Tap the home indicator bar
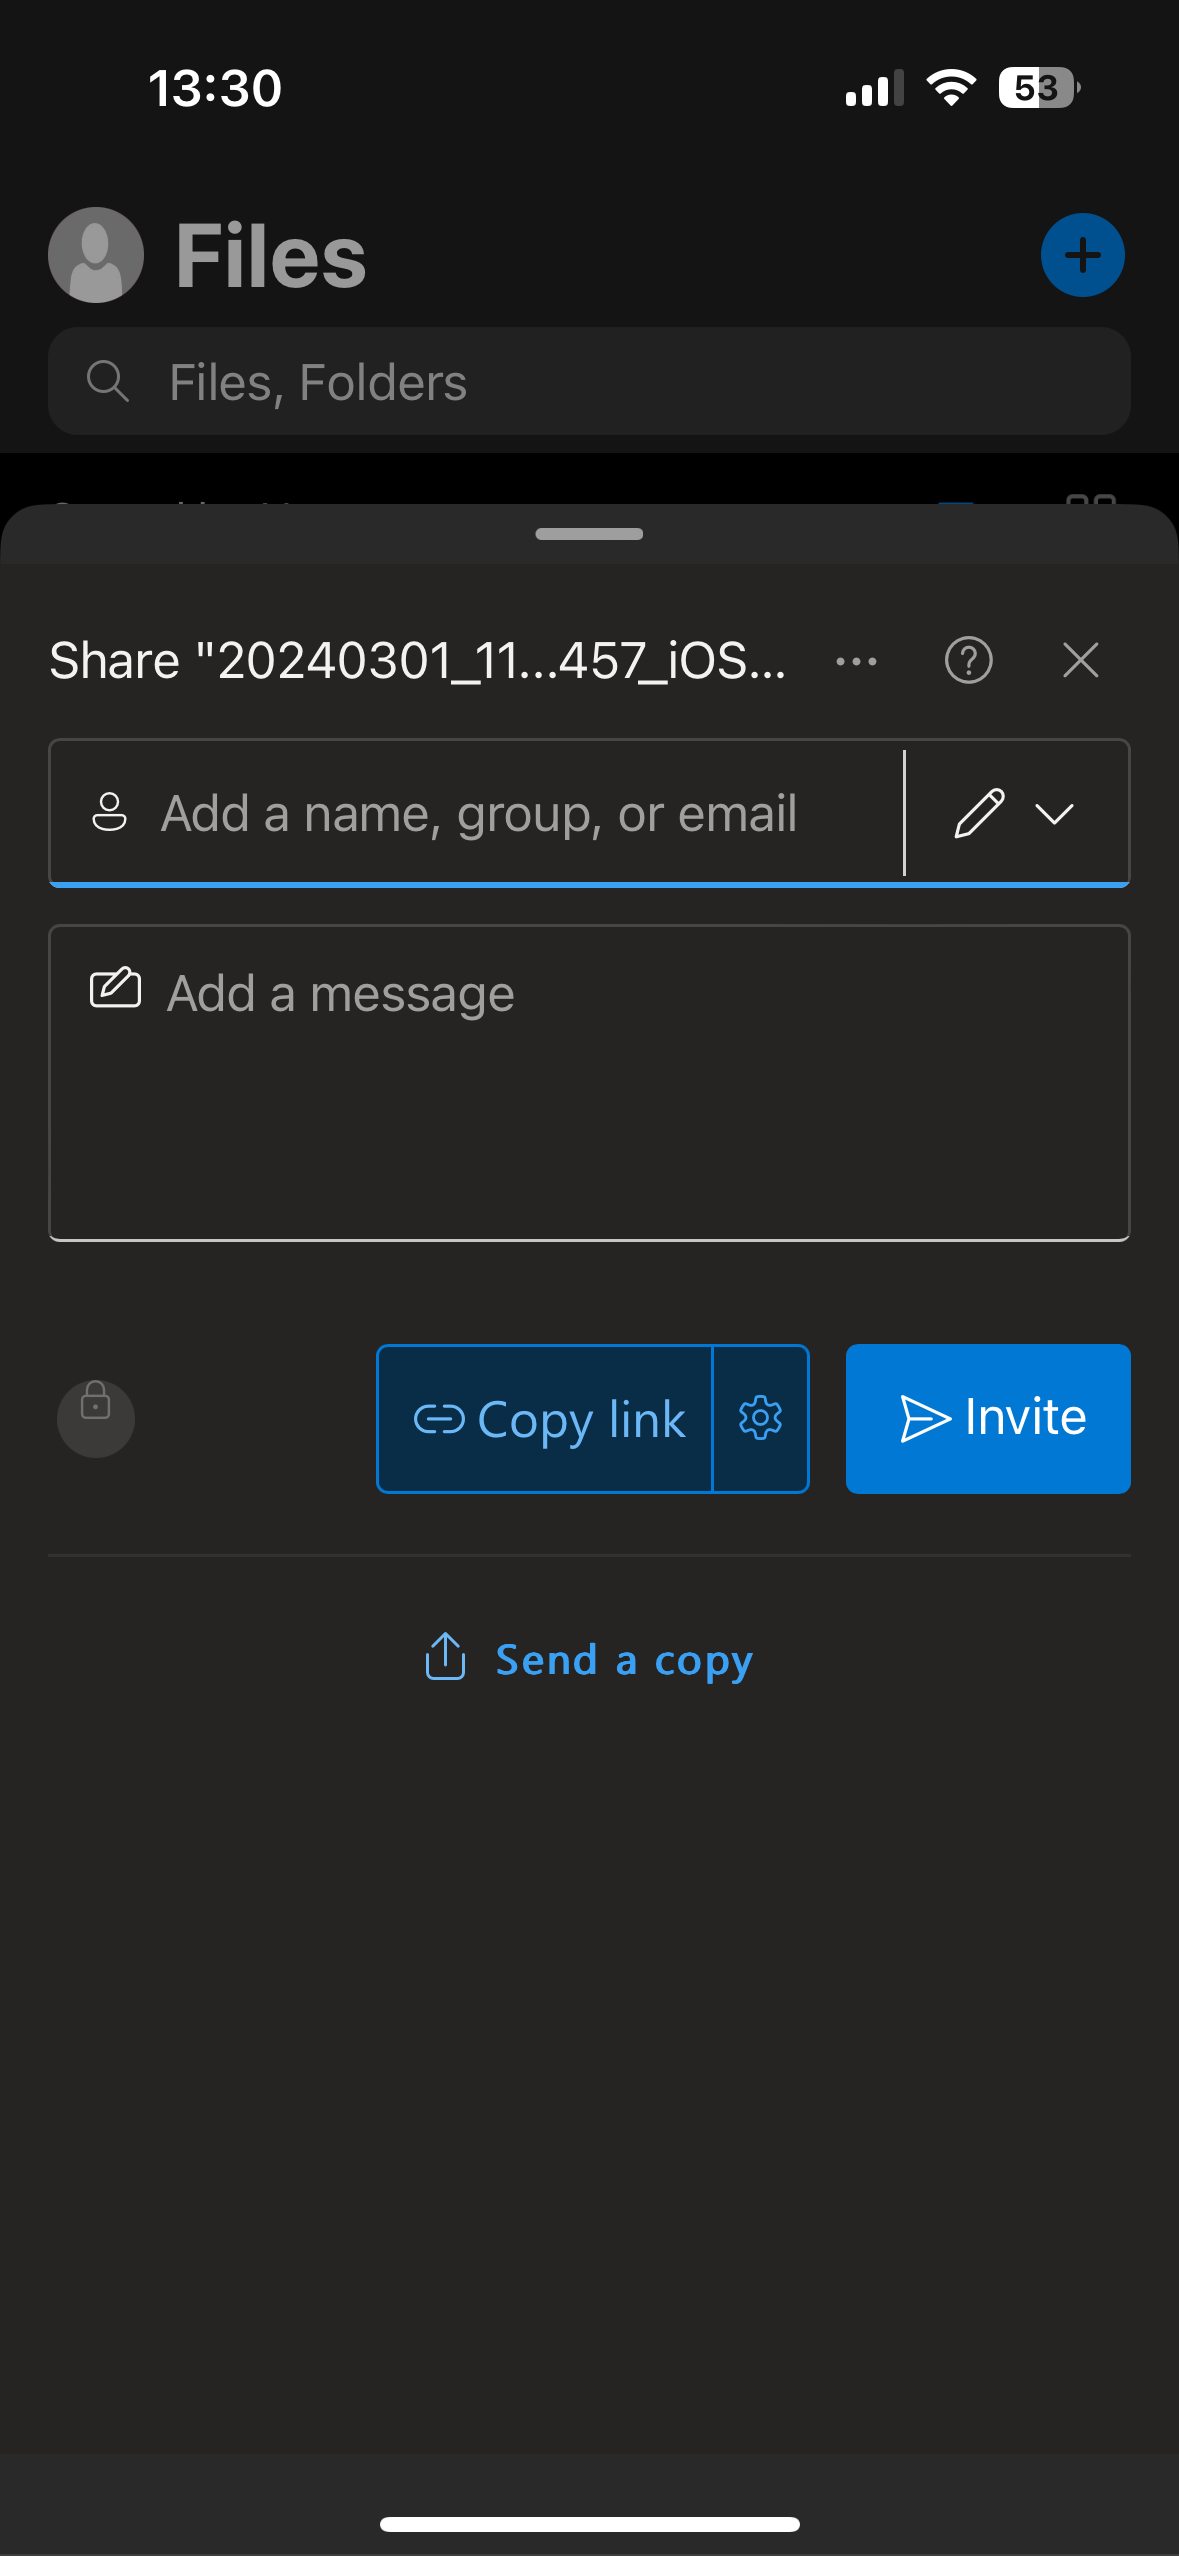 589,2524
